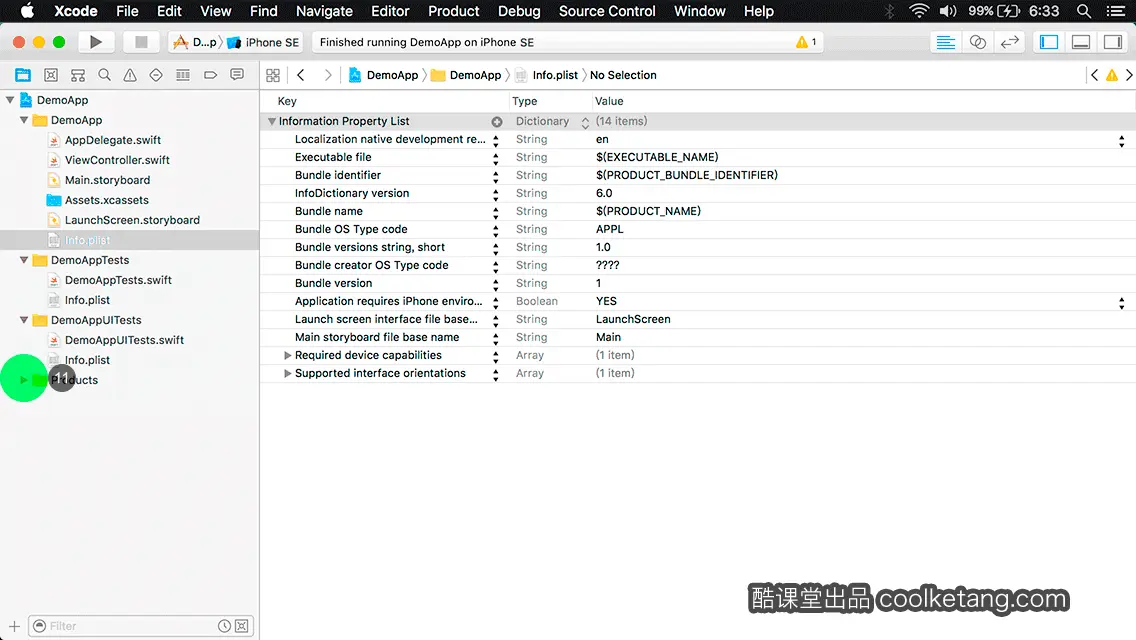Expand the Products group
The height and width of the screenshot is (640, 1136).
tap(24, 380)
